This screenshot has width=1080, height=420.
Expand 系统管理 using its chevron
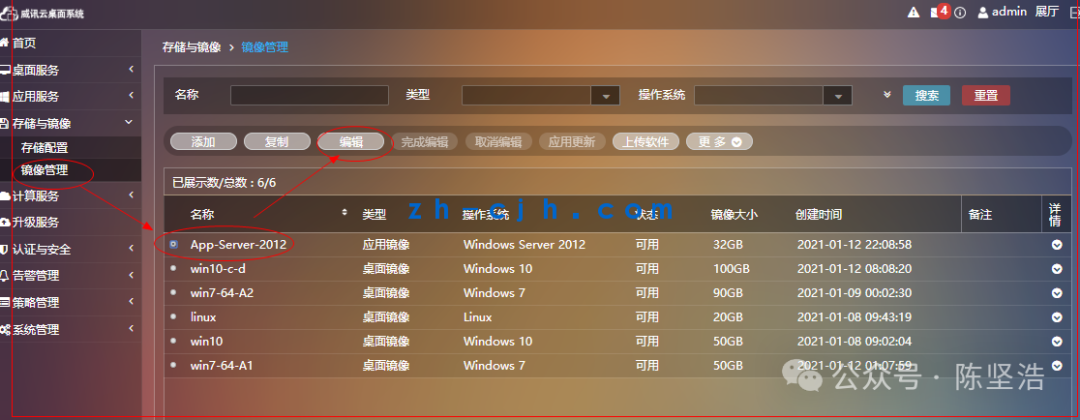click(131, 328)
